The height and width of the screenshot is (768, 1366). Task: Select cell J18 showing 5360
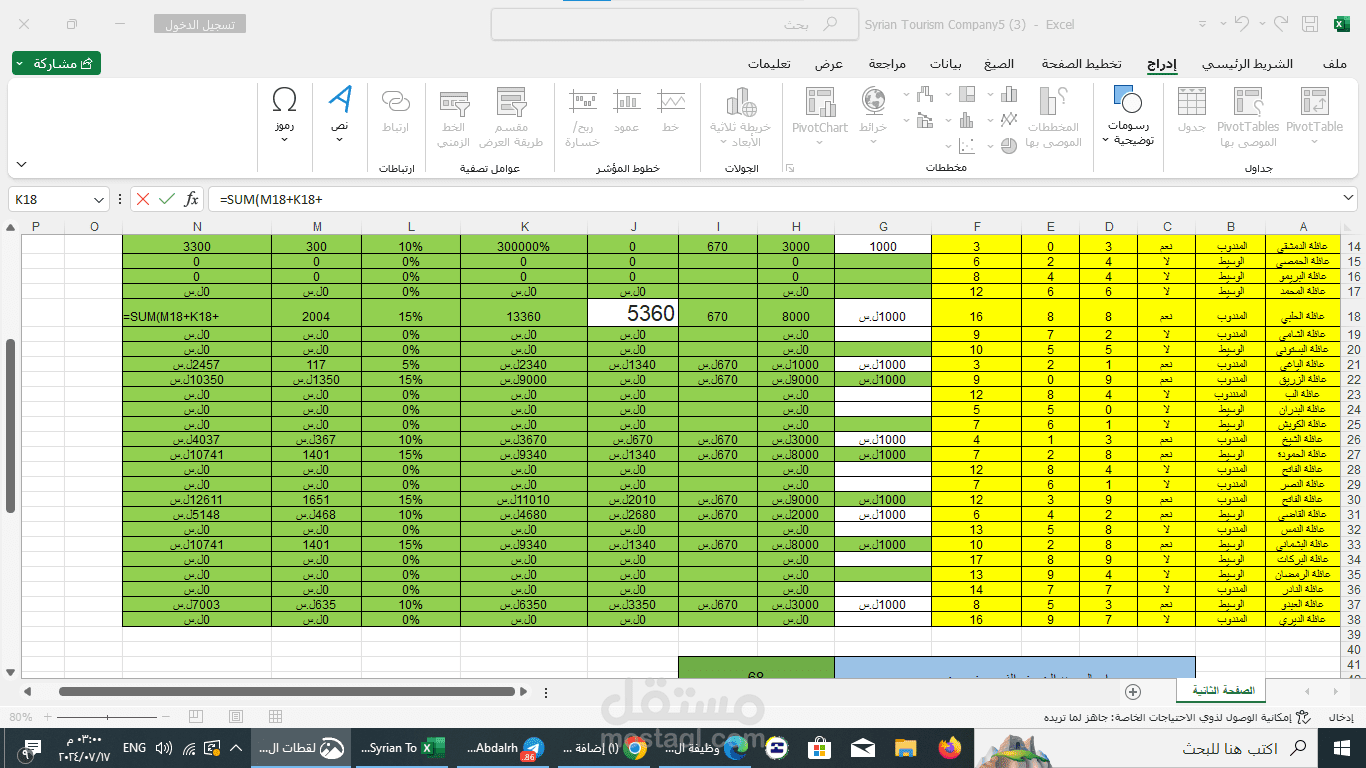(x=632, y=313)
